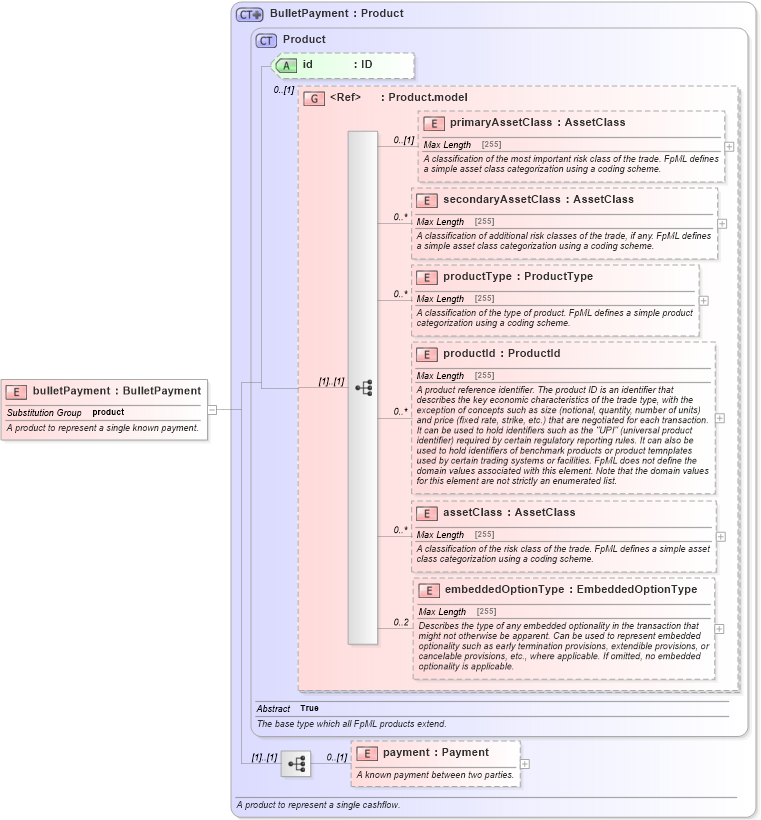761x820 pixels.
Task: Click the E icon of assetClass element
Action: pos(427,513)
